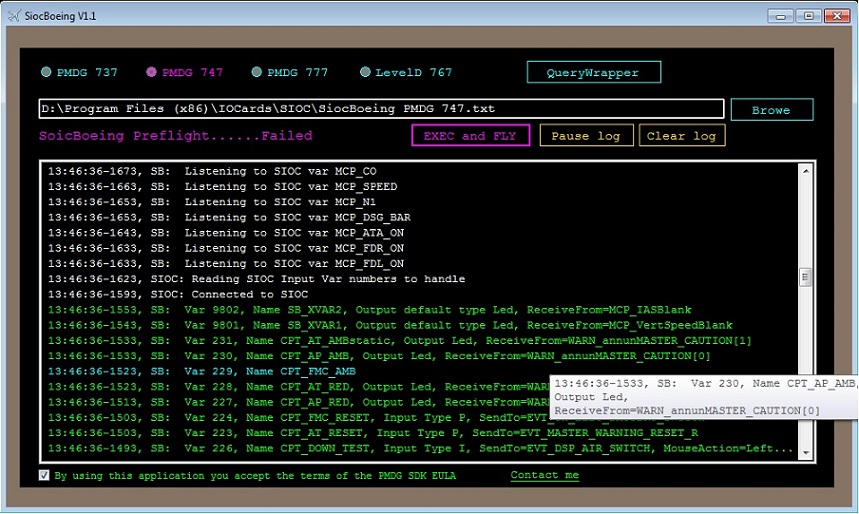Click the SiocBoeing airplane title icon

pos(14,16)
